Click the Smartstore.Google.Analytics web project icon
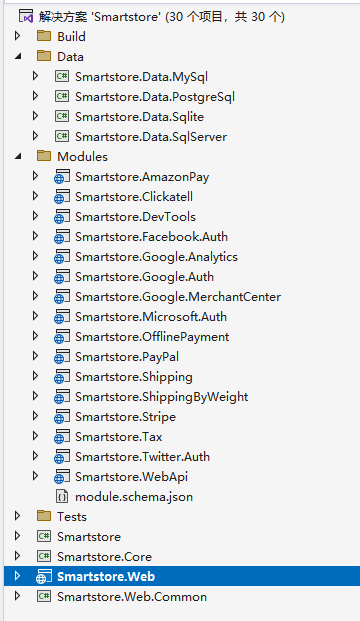Screen dimensions: 360x621 coord(62,257)
